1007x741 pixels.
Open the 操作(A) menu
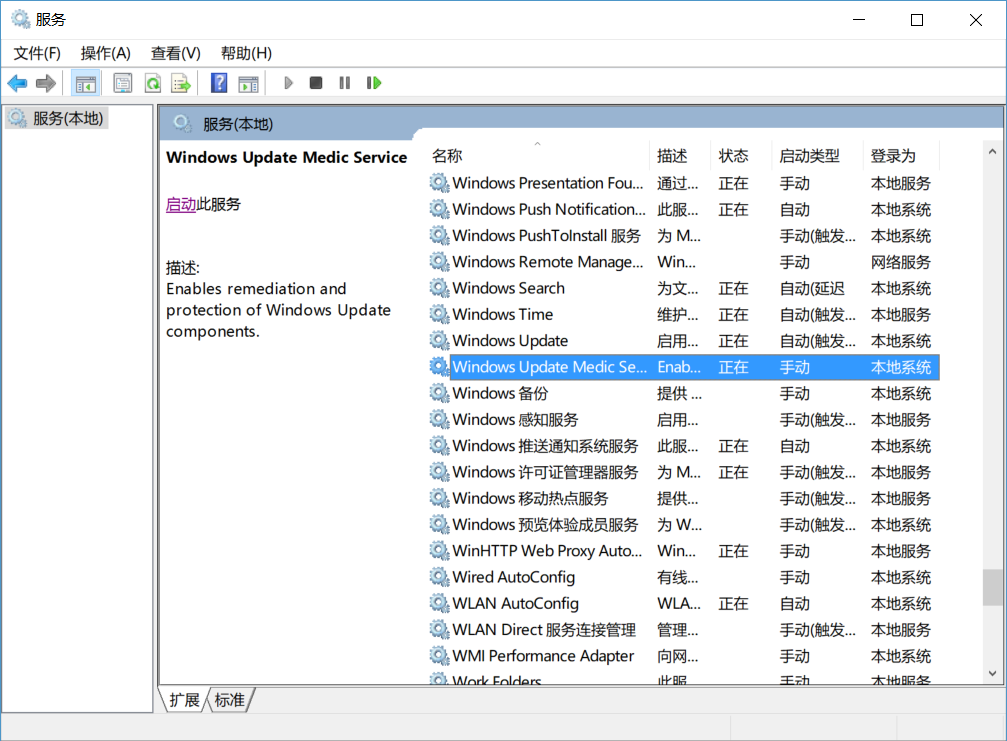(106, 53)
